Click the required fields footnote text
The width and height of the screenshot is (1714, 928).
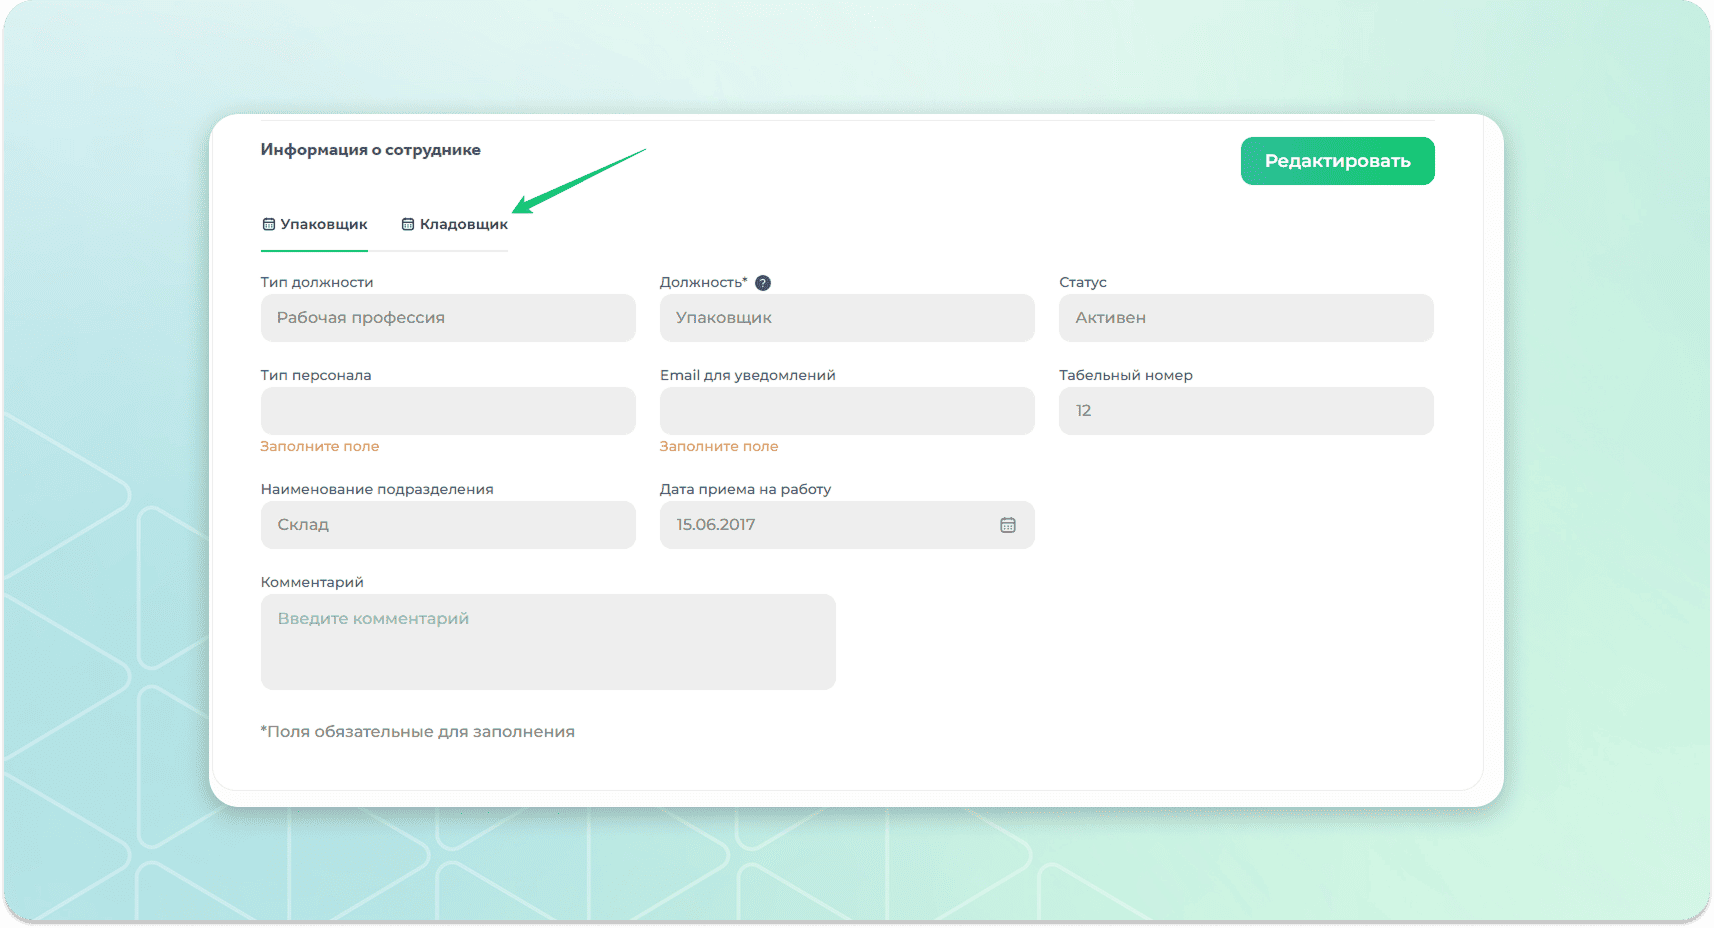point(418,732)
